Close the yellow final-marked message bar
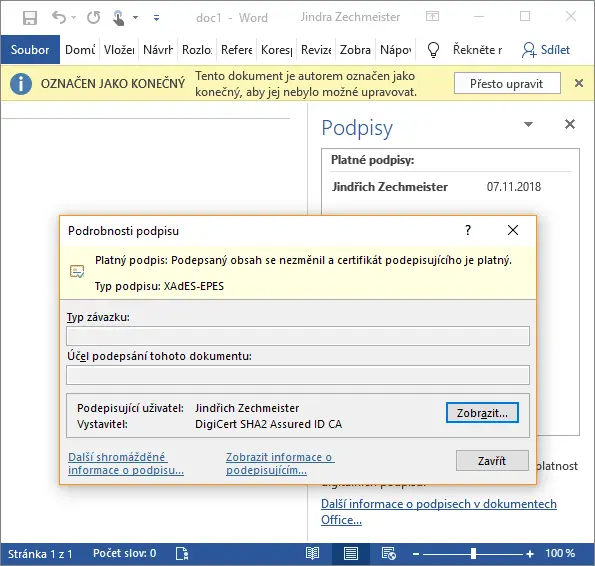595x566 pixels. coord(579,83)
